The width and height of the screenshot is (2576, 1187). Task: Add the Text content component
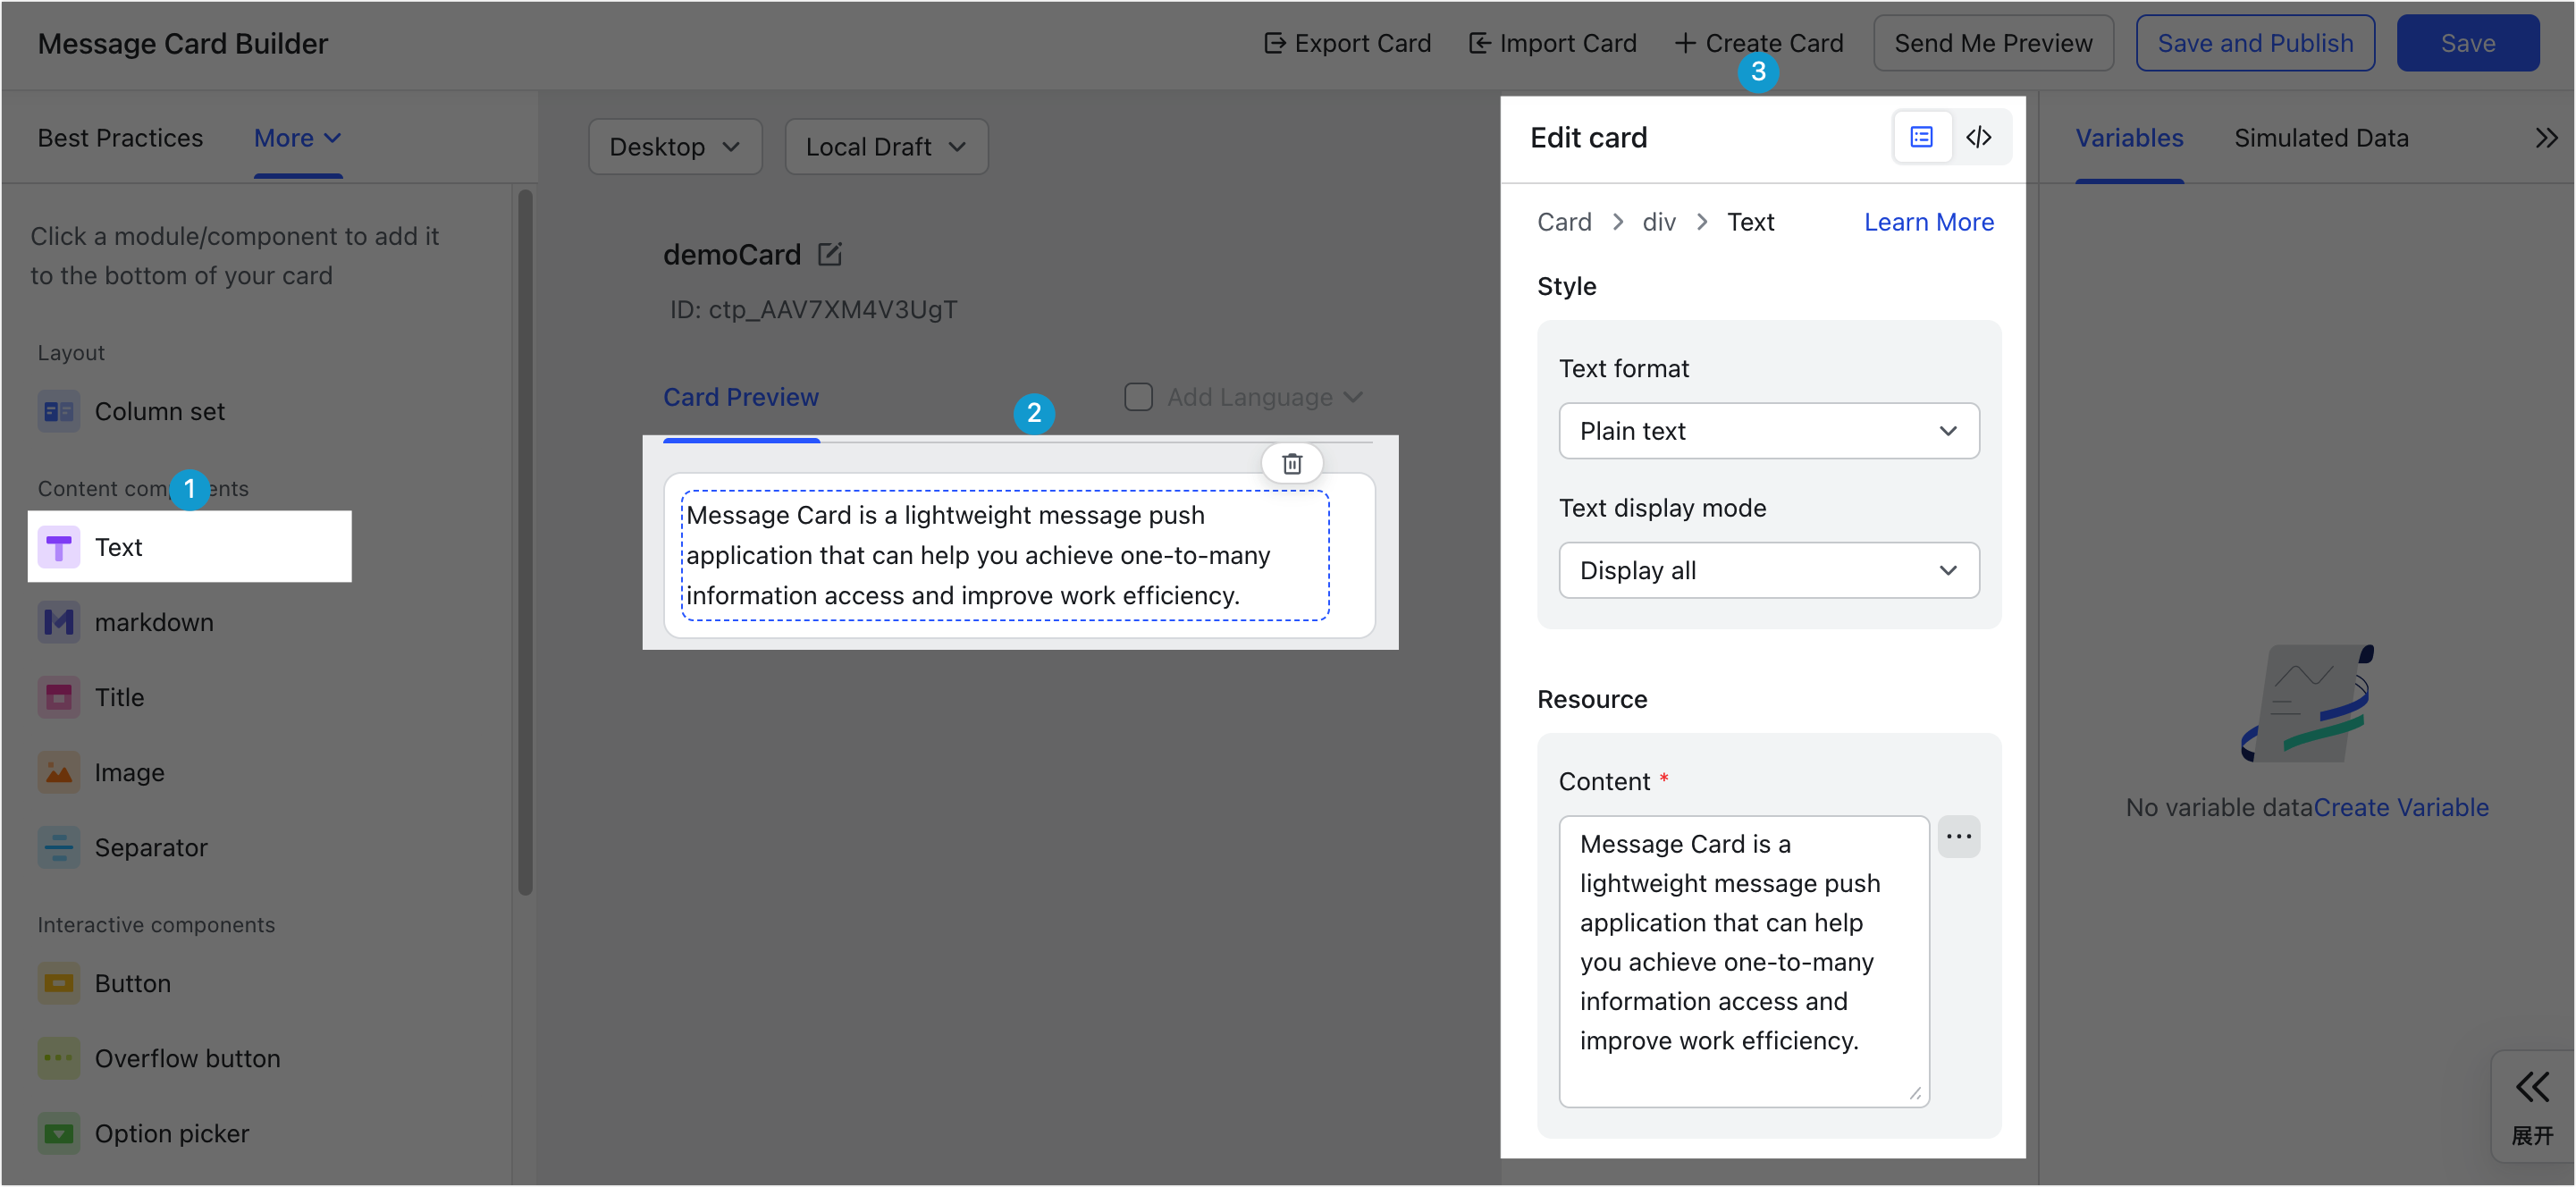point(190,547)
